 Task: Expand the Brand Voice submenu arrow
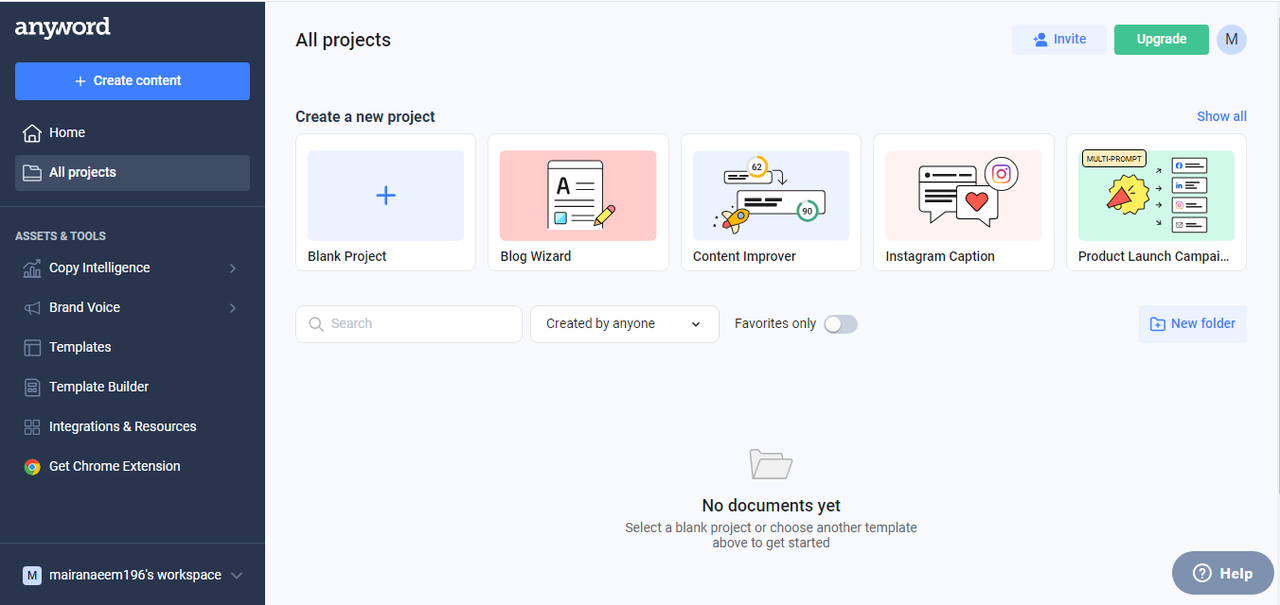232,308
